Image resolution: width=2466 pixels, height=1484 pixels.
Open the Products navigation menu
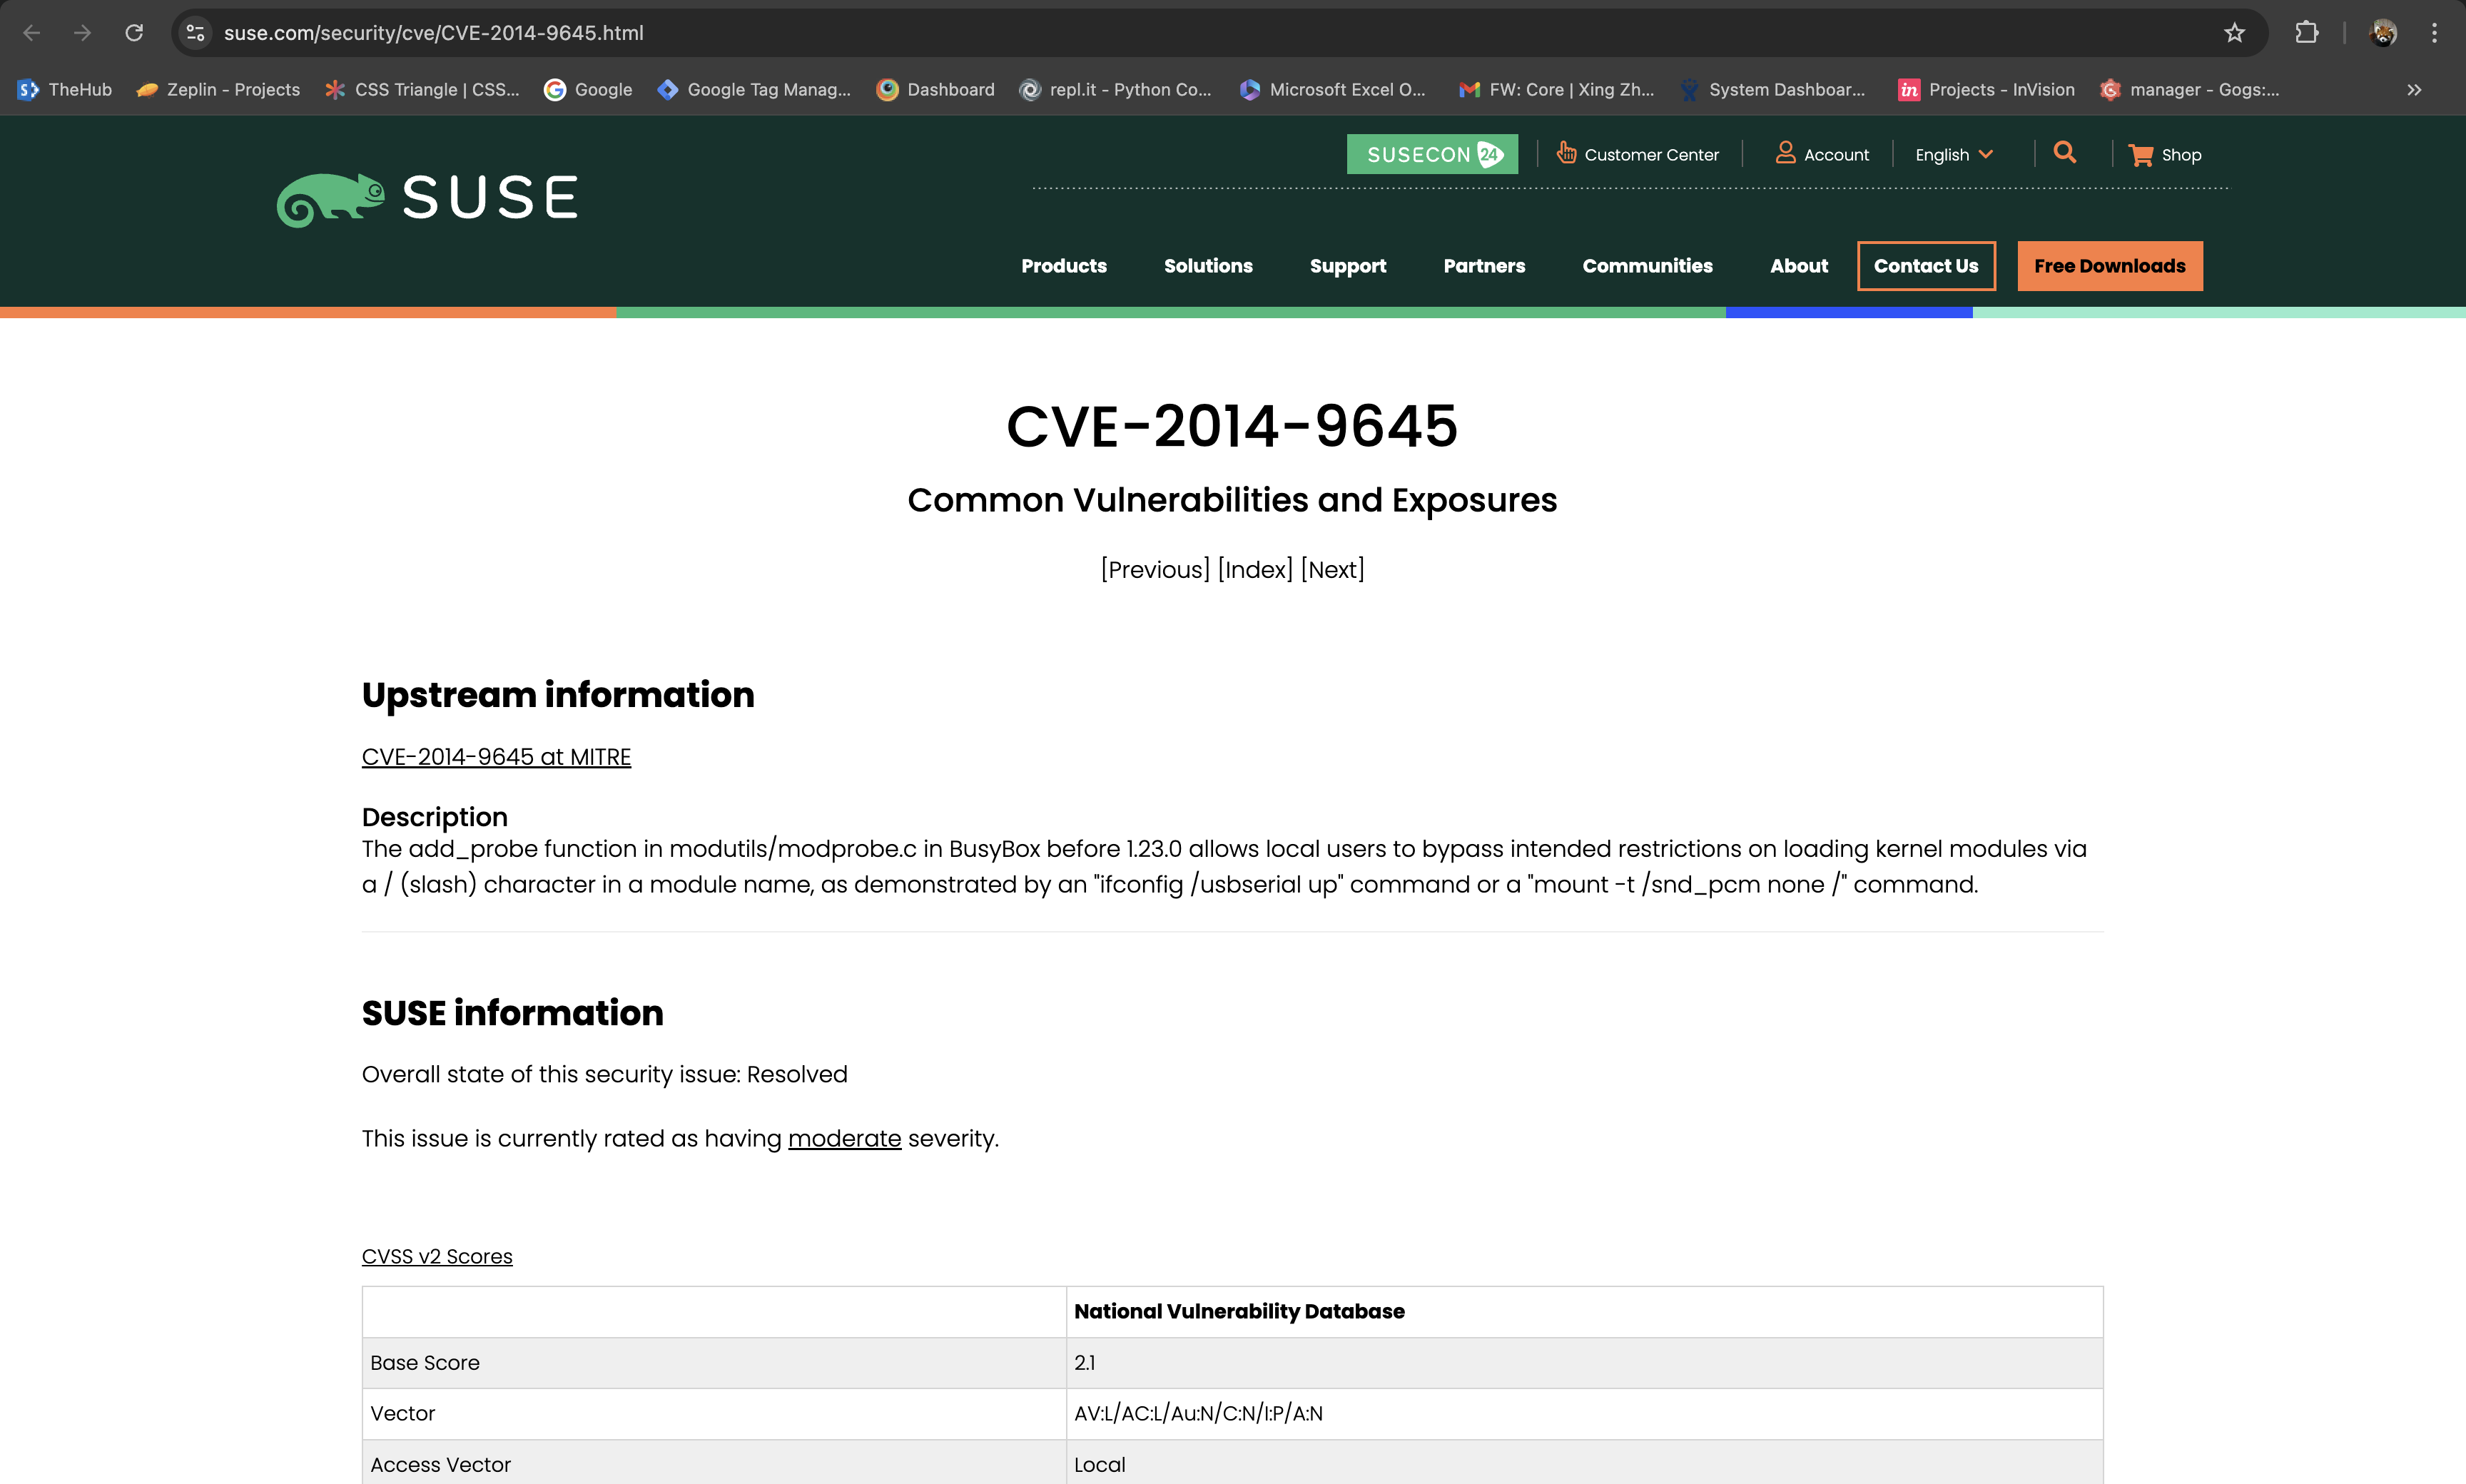[1063, 266]
